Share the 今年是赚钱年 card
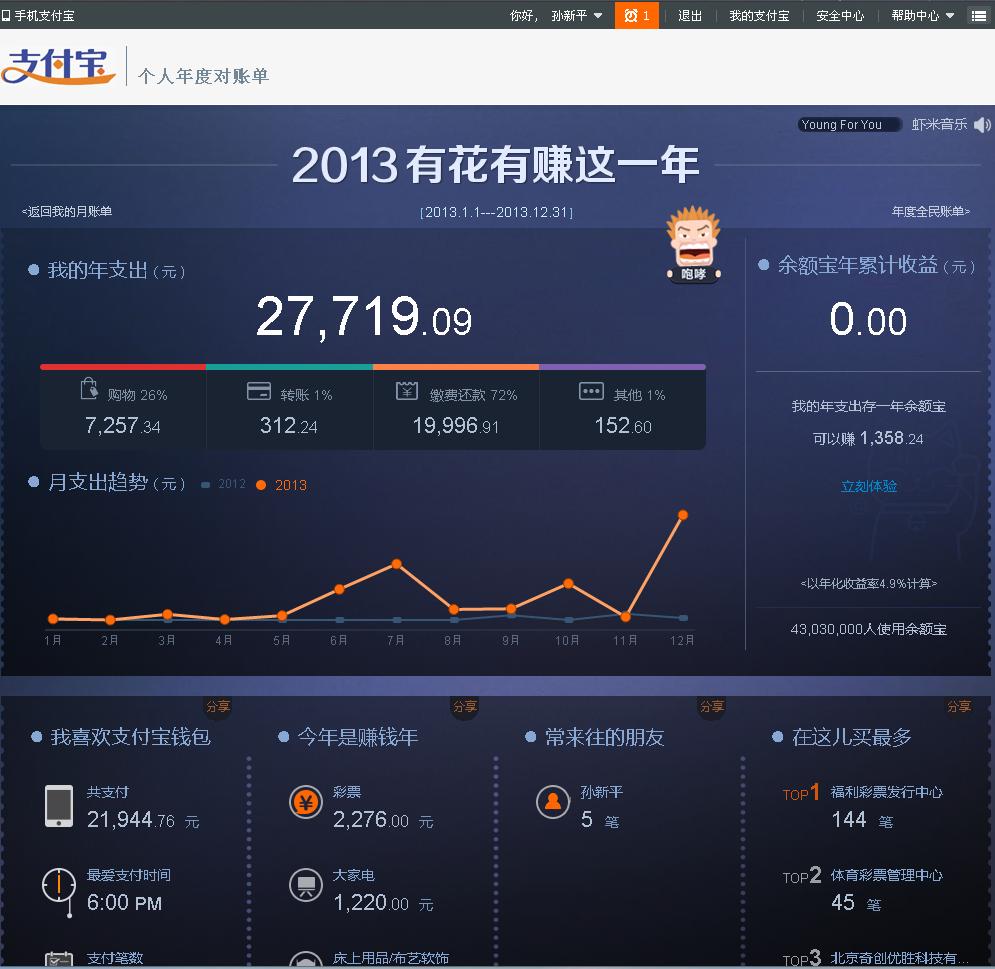The image size is (995, 969). pyautogui.click(x=465, y=706)
